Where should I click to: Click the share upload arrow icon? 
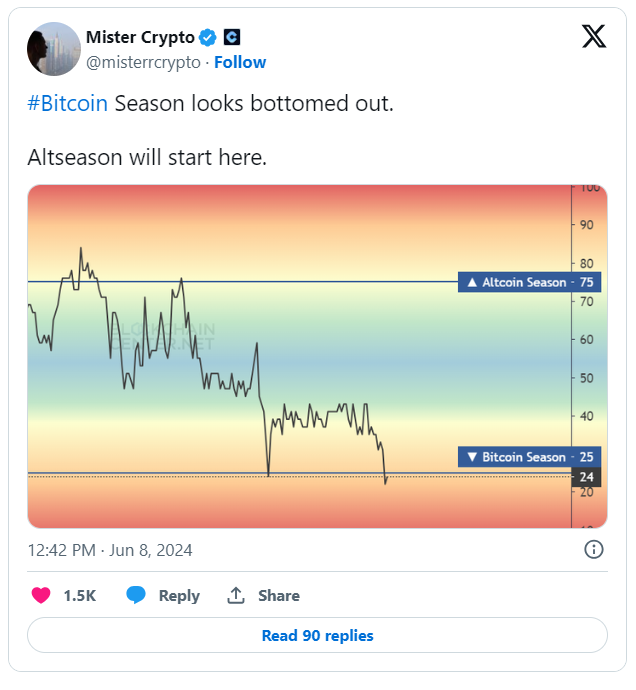tap(236, 595)
